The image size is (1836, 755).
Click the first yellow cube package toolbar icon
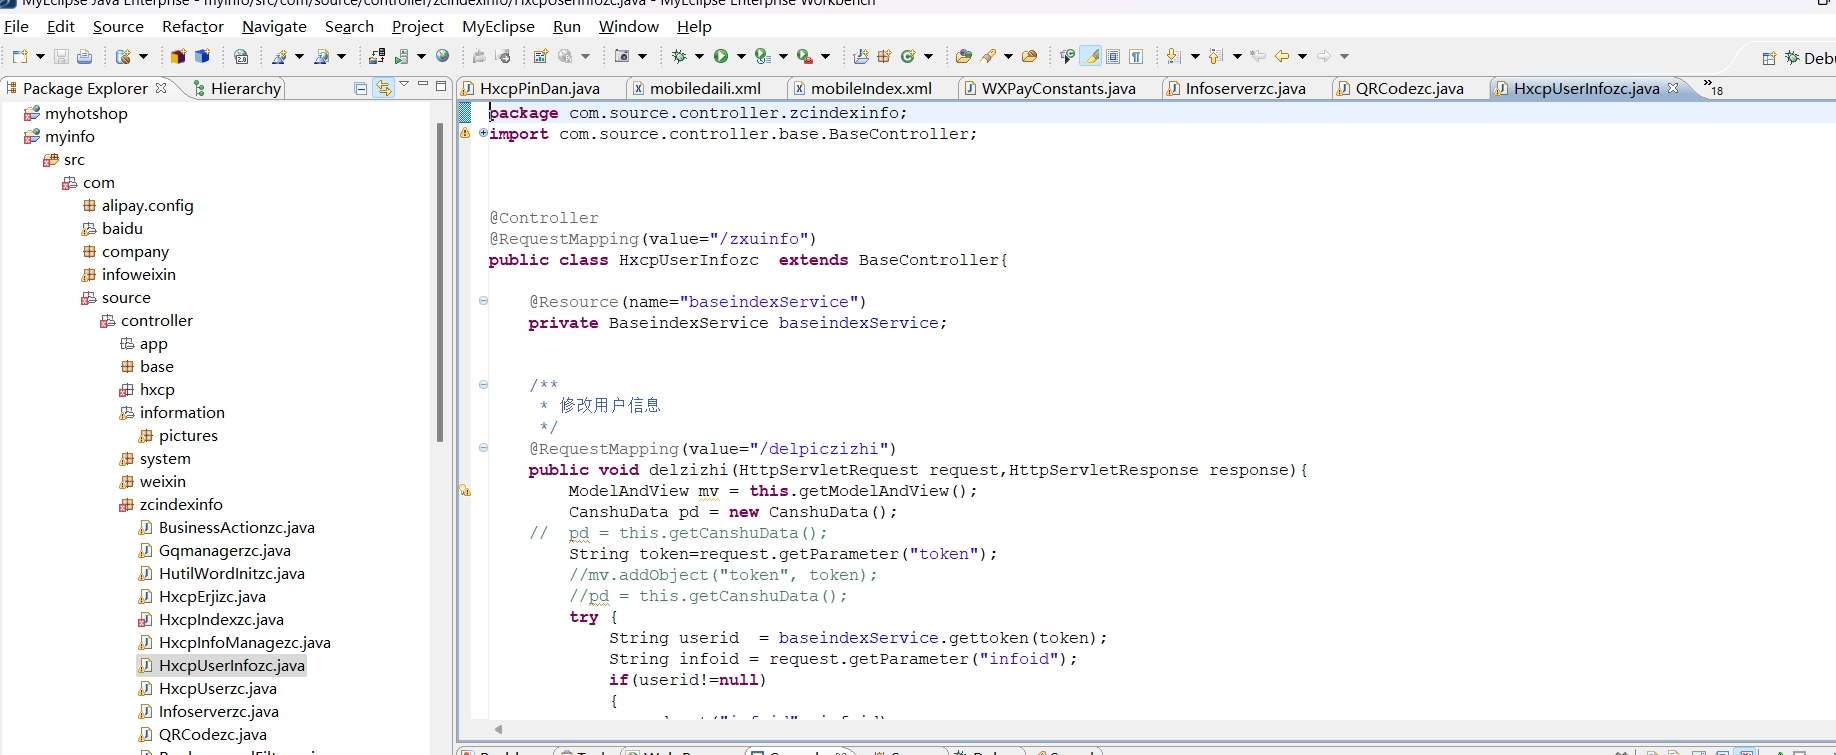coord(178,57)
